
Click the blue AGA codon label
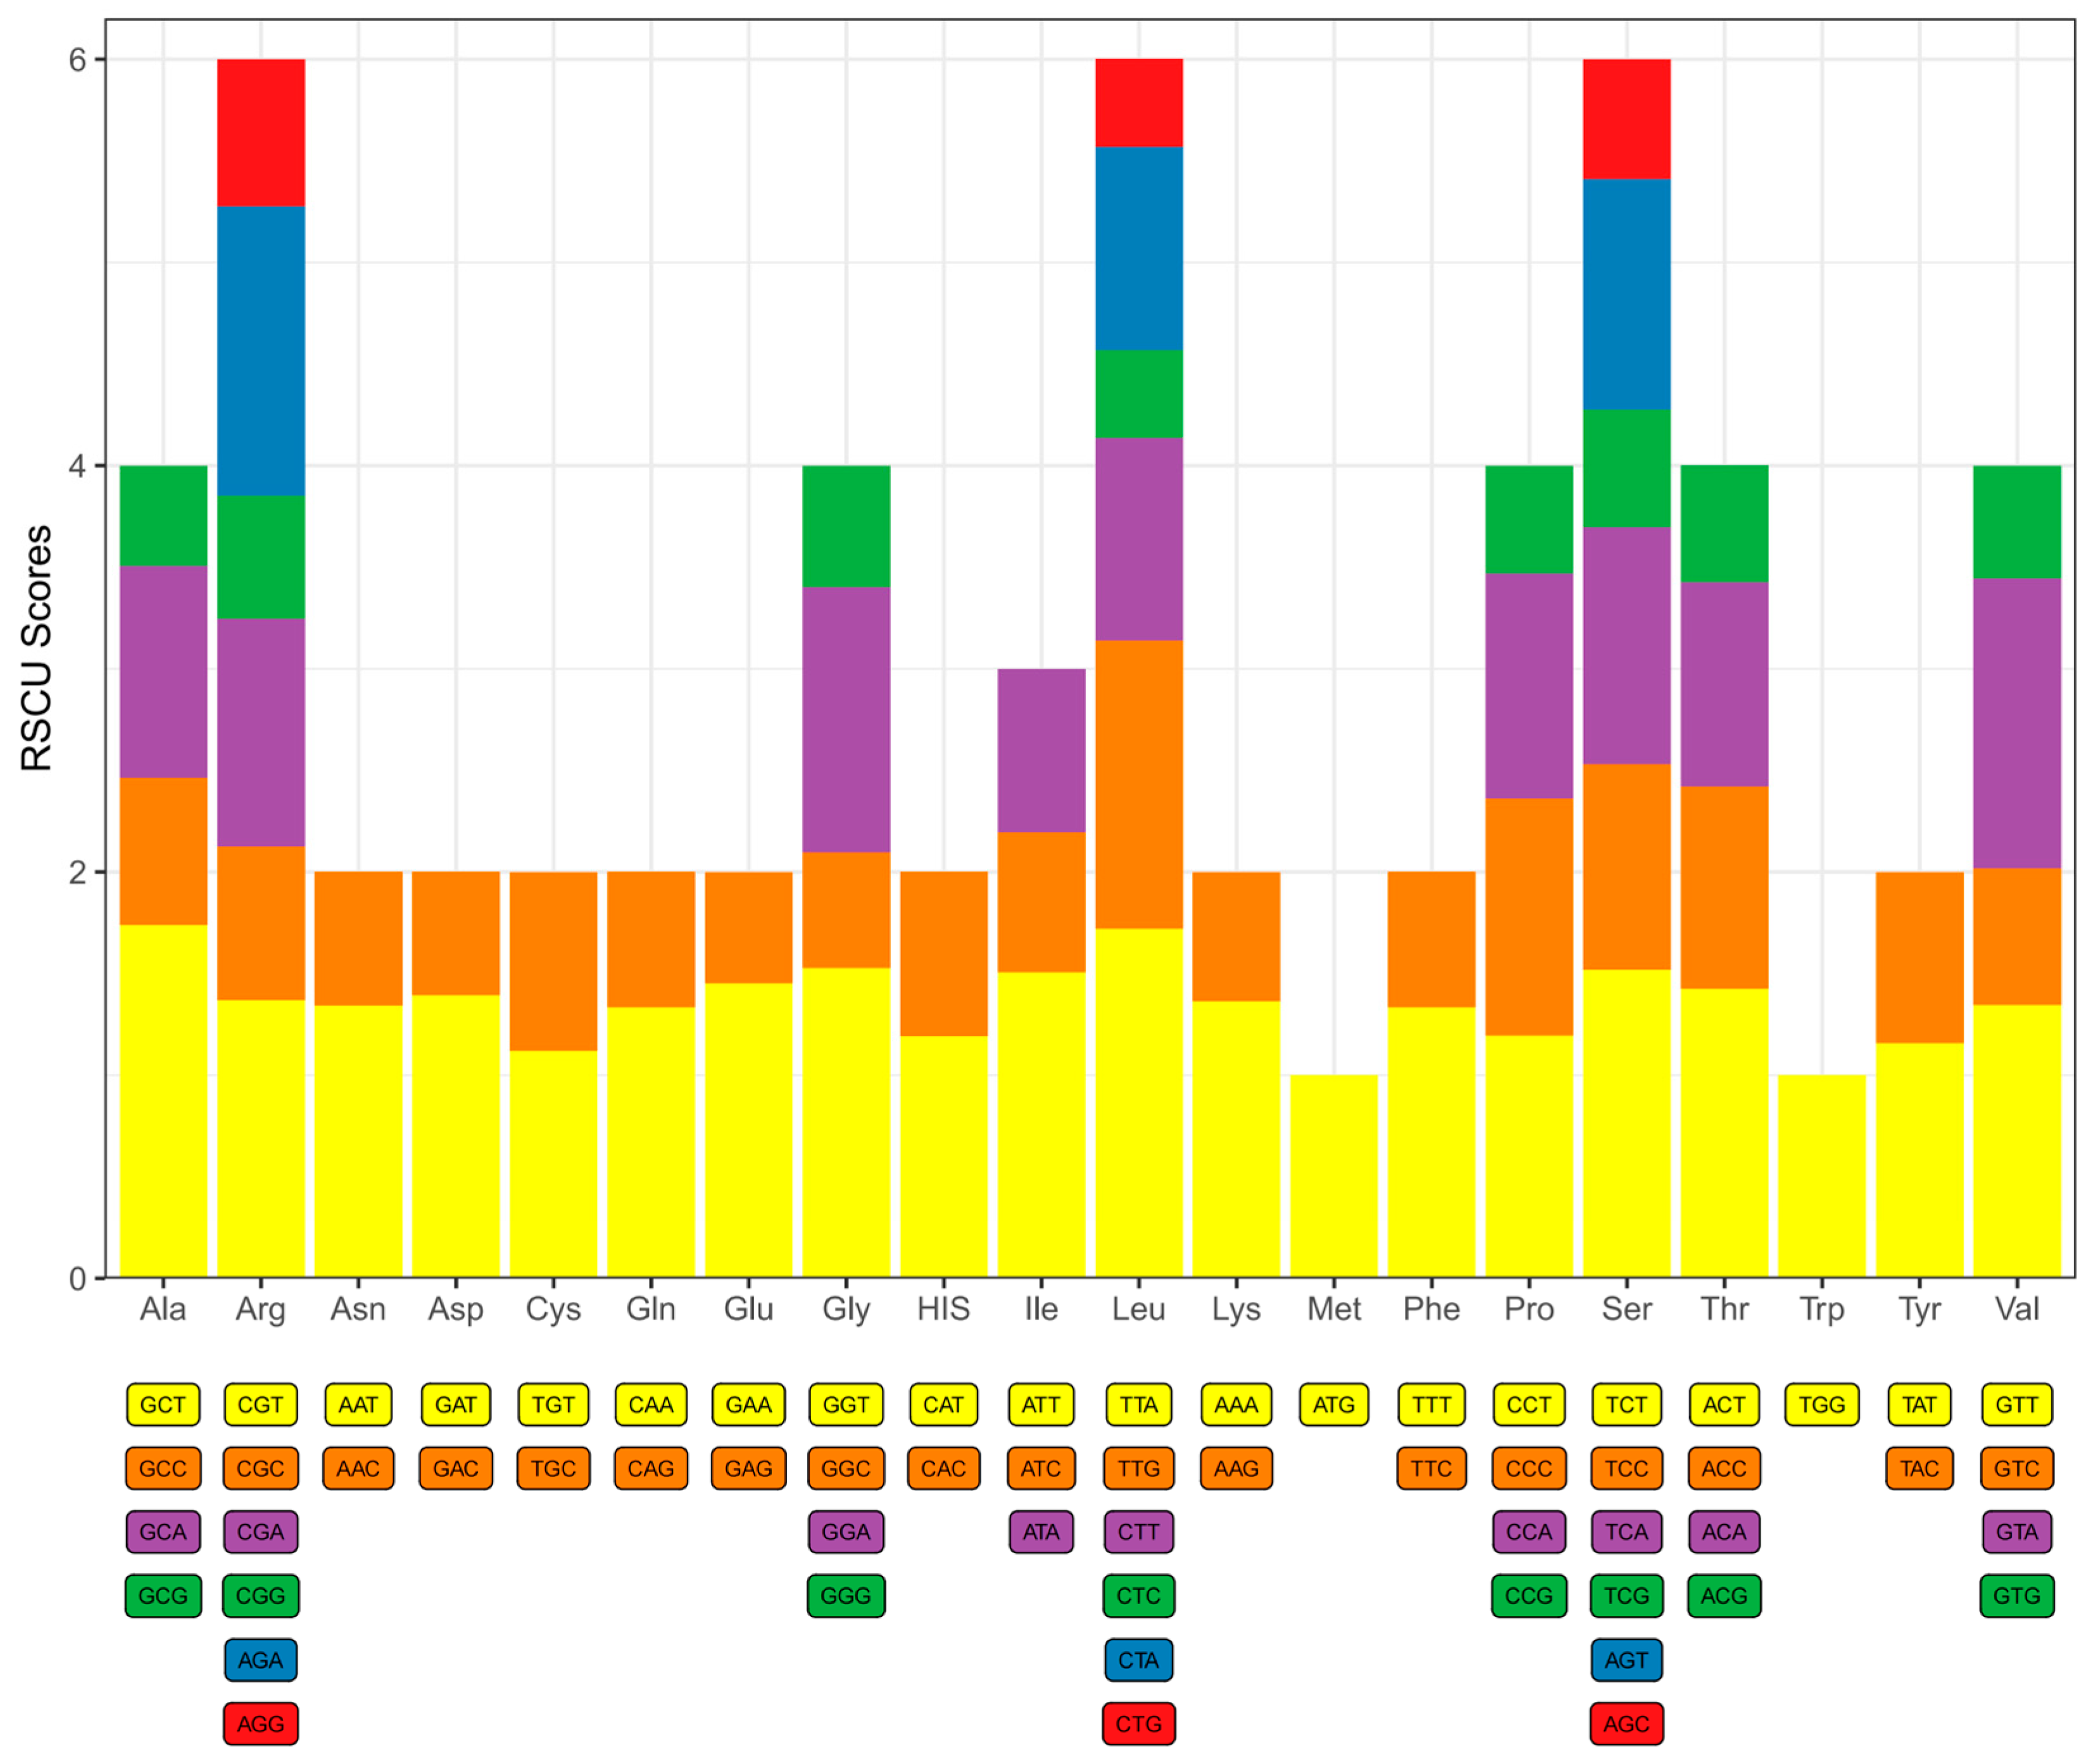point(260,1659)
